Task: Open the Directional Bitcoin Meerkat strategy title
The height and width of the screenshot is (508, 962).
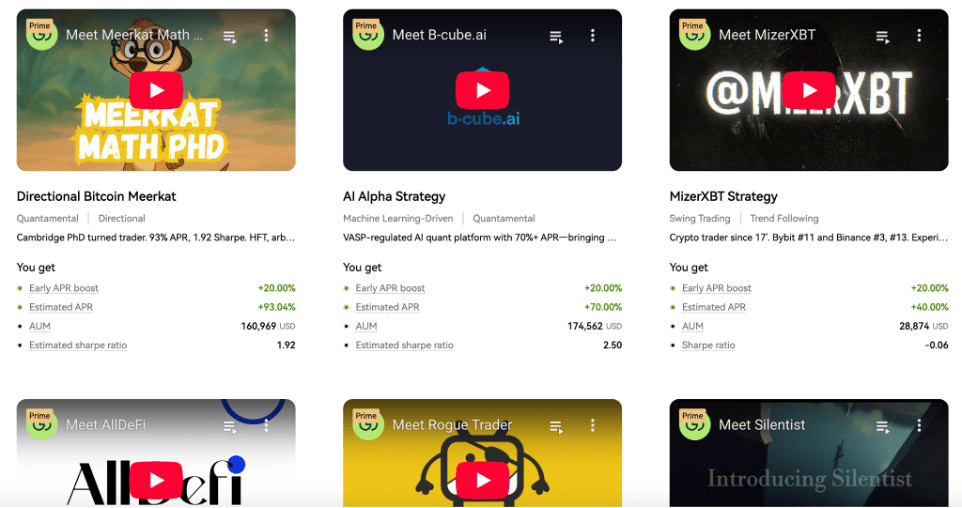Action: tap(96, 196)
